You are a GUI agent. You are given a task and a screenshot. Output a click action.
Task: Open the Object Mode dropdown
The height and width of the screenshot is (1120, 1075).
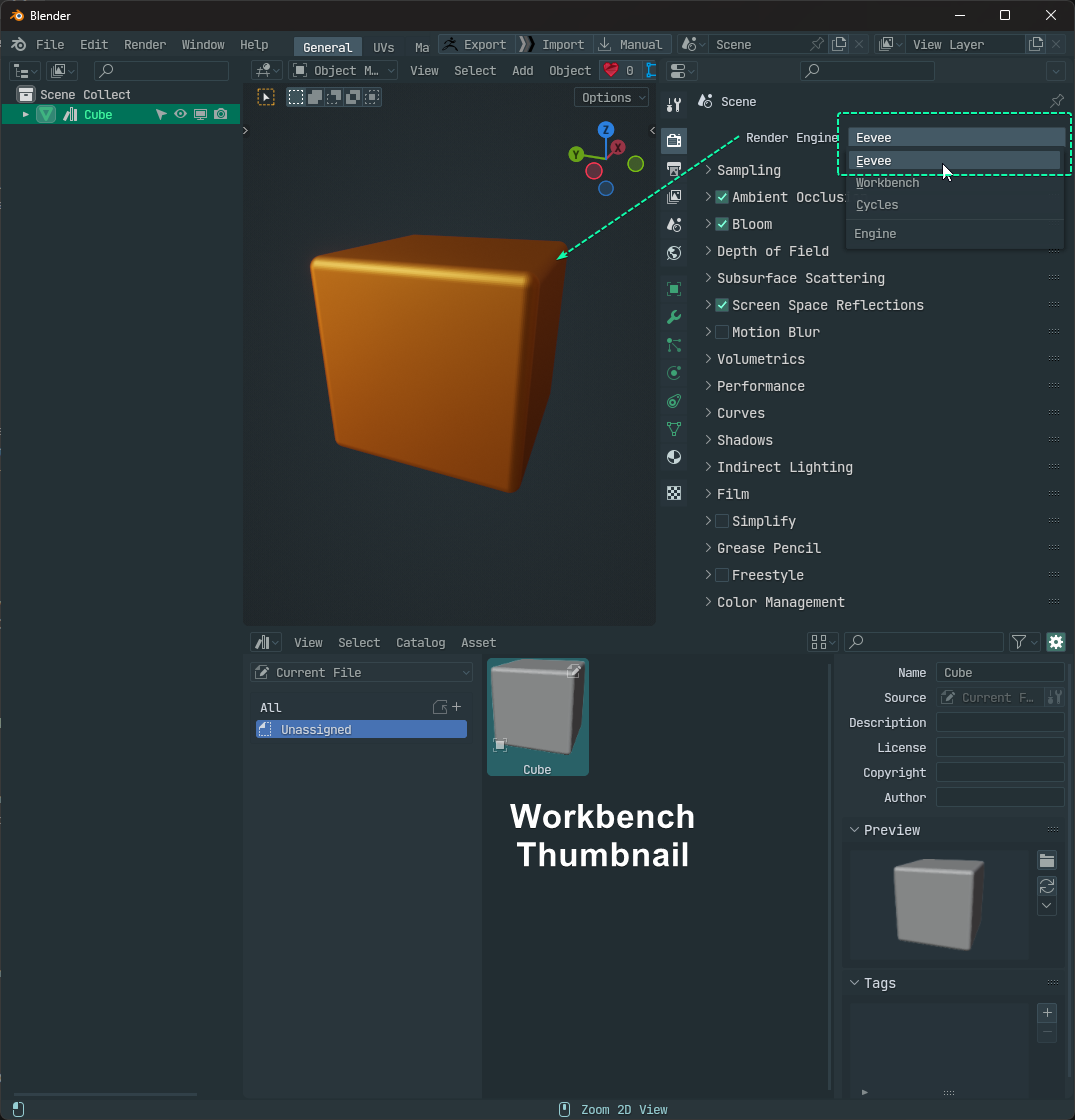pyautogui.click(x=344, y=70)
